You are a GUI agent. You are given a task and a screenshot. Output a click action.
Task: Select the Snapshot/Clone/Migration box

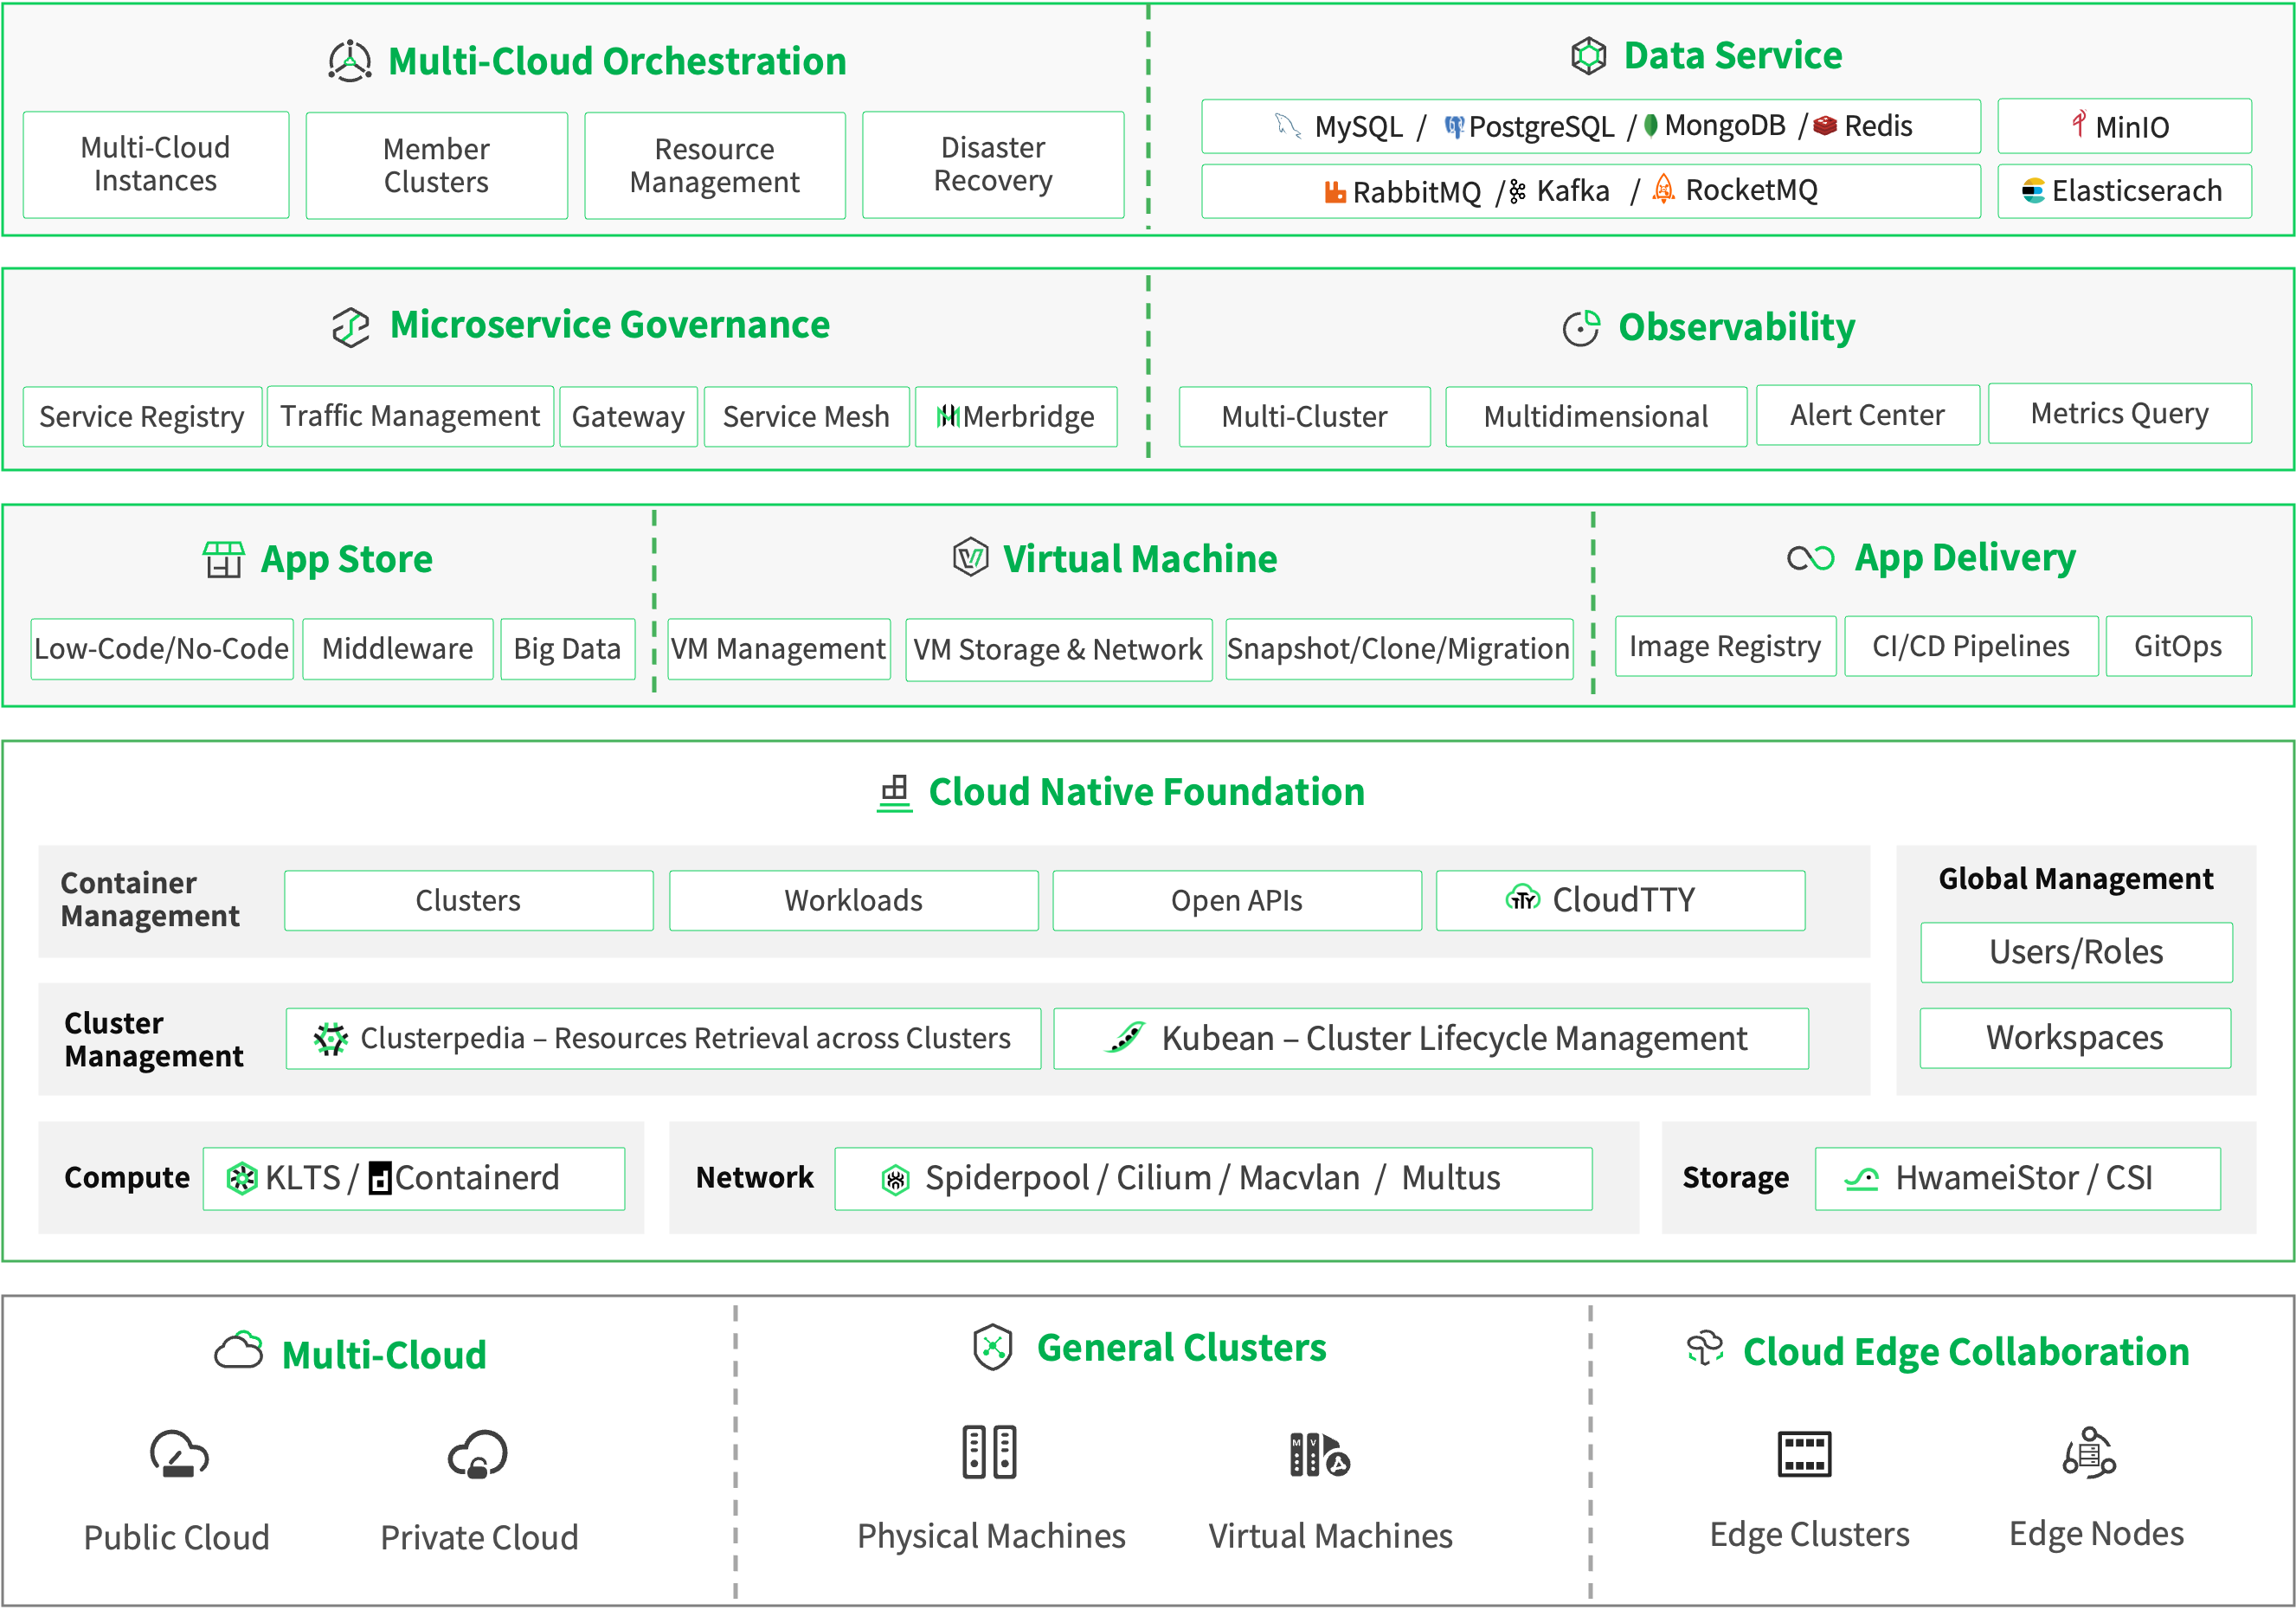[x=1399, y=650]
